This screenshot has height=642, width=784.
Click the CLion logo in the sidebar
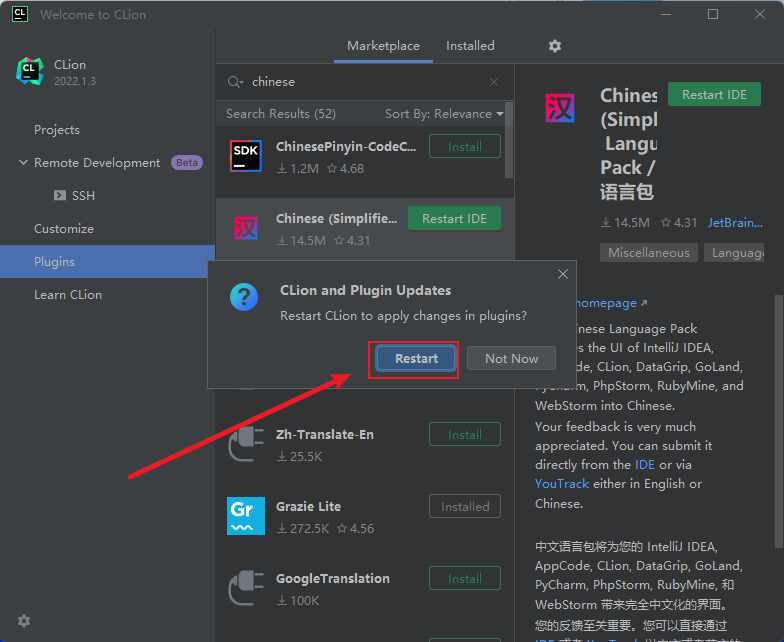(x=30, y=71)
